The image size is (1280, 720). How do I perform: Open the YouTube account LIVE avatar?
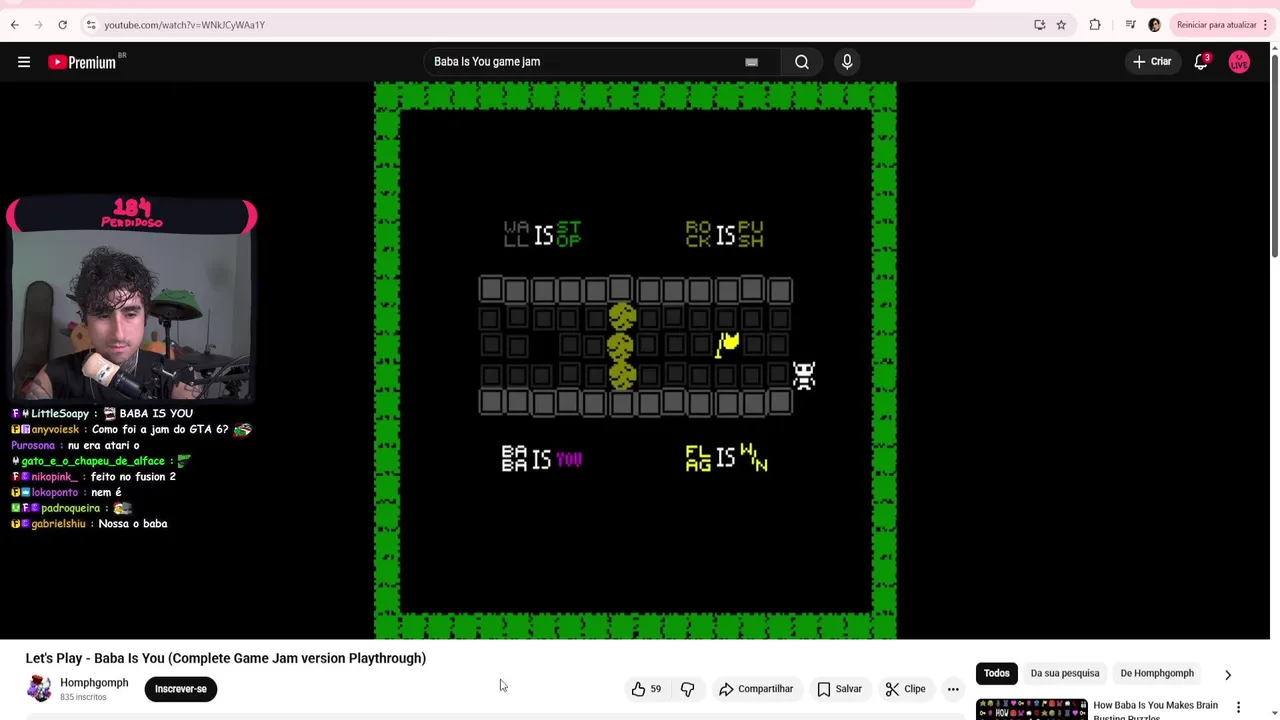[x=1239, y=62]
